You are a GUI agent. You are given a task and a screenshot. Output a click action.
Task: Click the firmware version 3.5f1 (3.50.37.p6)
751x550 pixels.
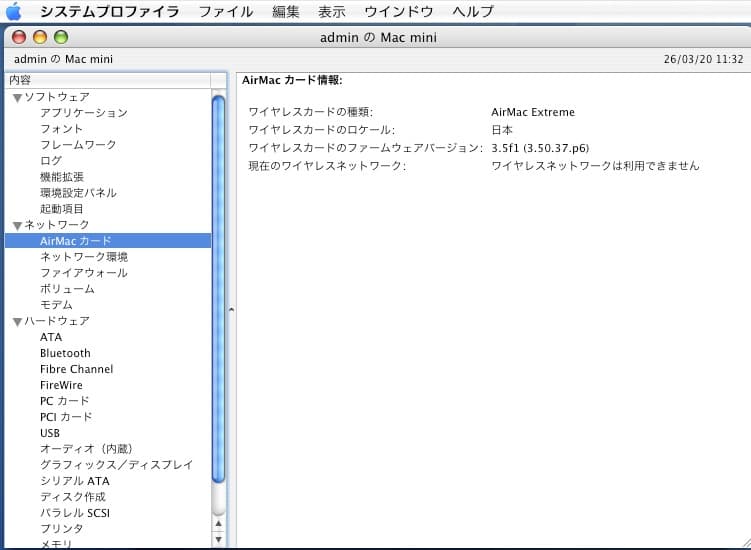pyautogui.click(x=540, y=148)
